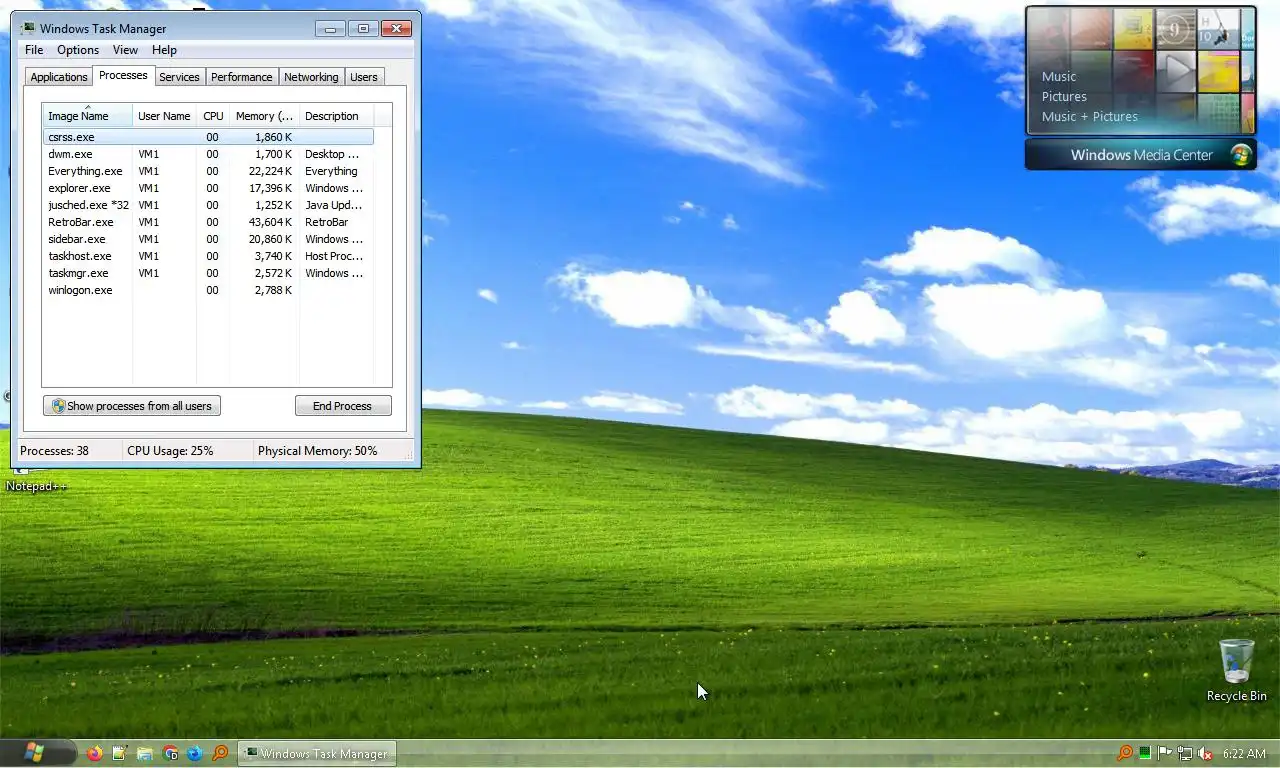This screenshot has width=1280, height=768.
Task: Switch to the Networking tab
Action: click(x=311, y=77)
